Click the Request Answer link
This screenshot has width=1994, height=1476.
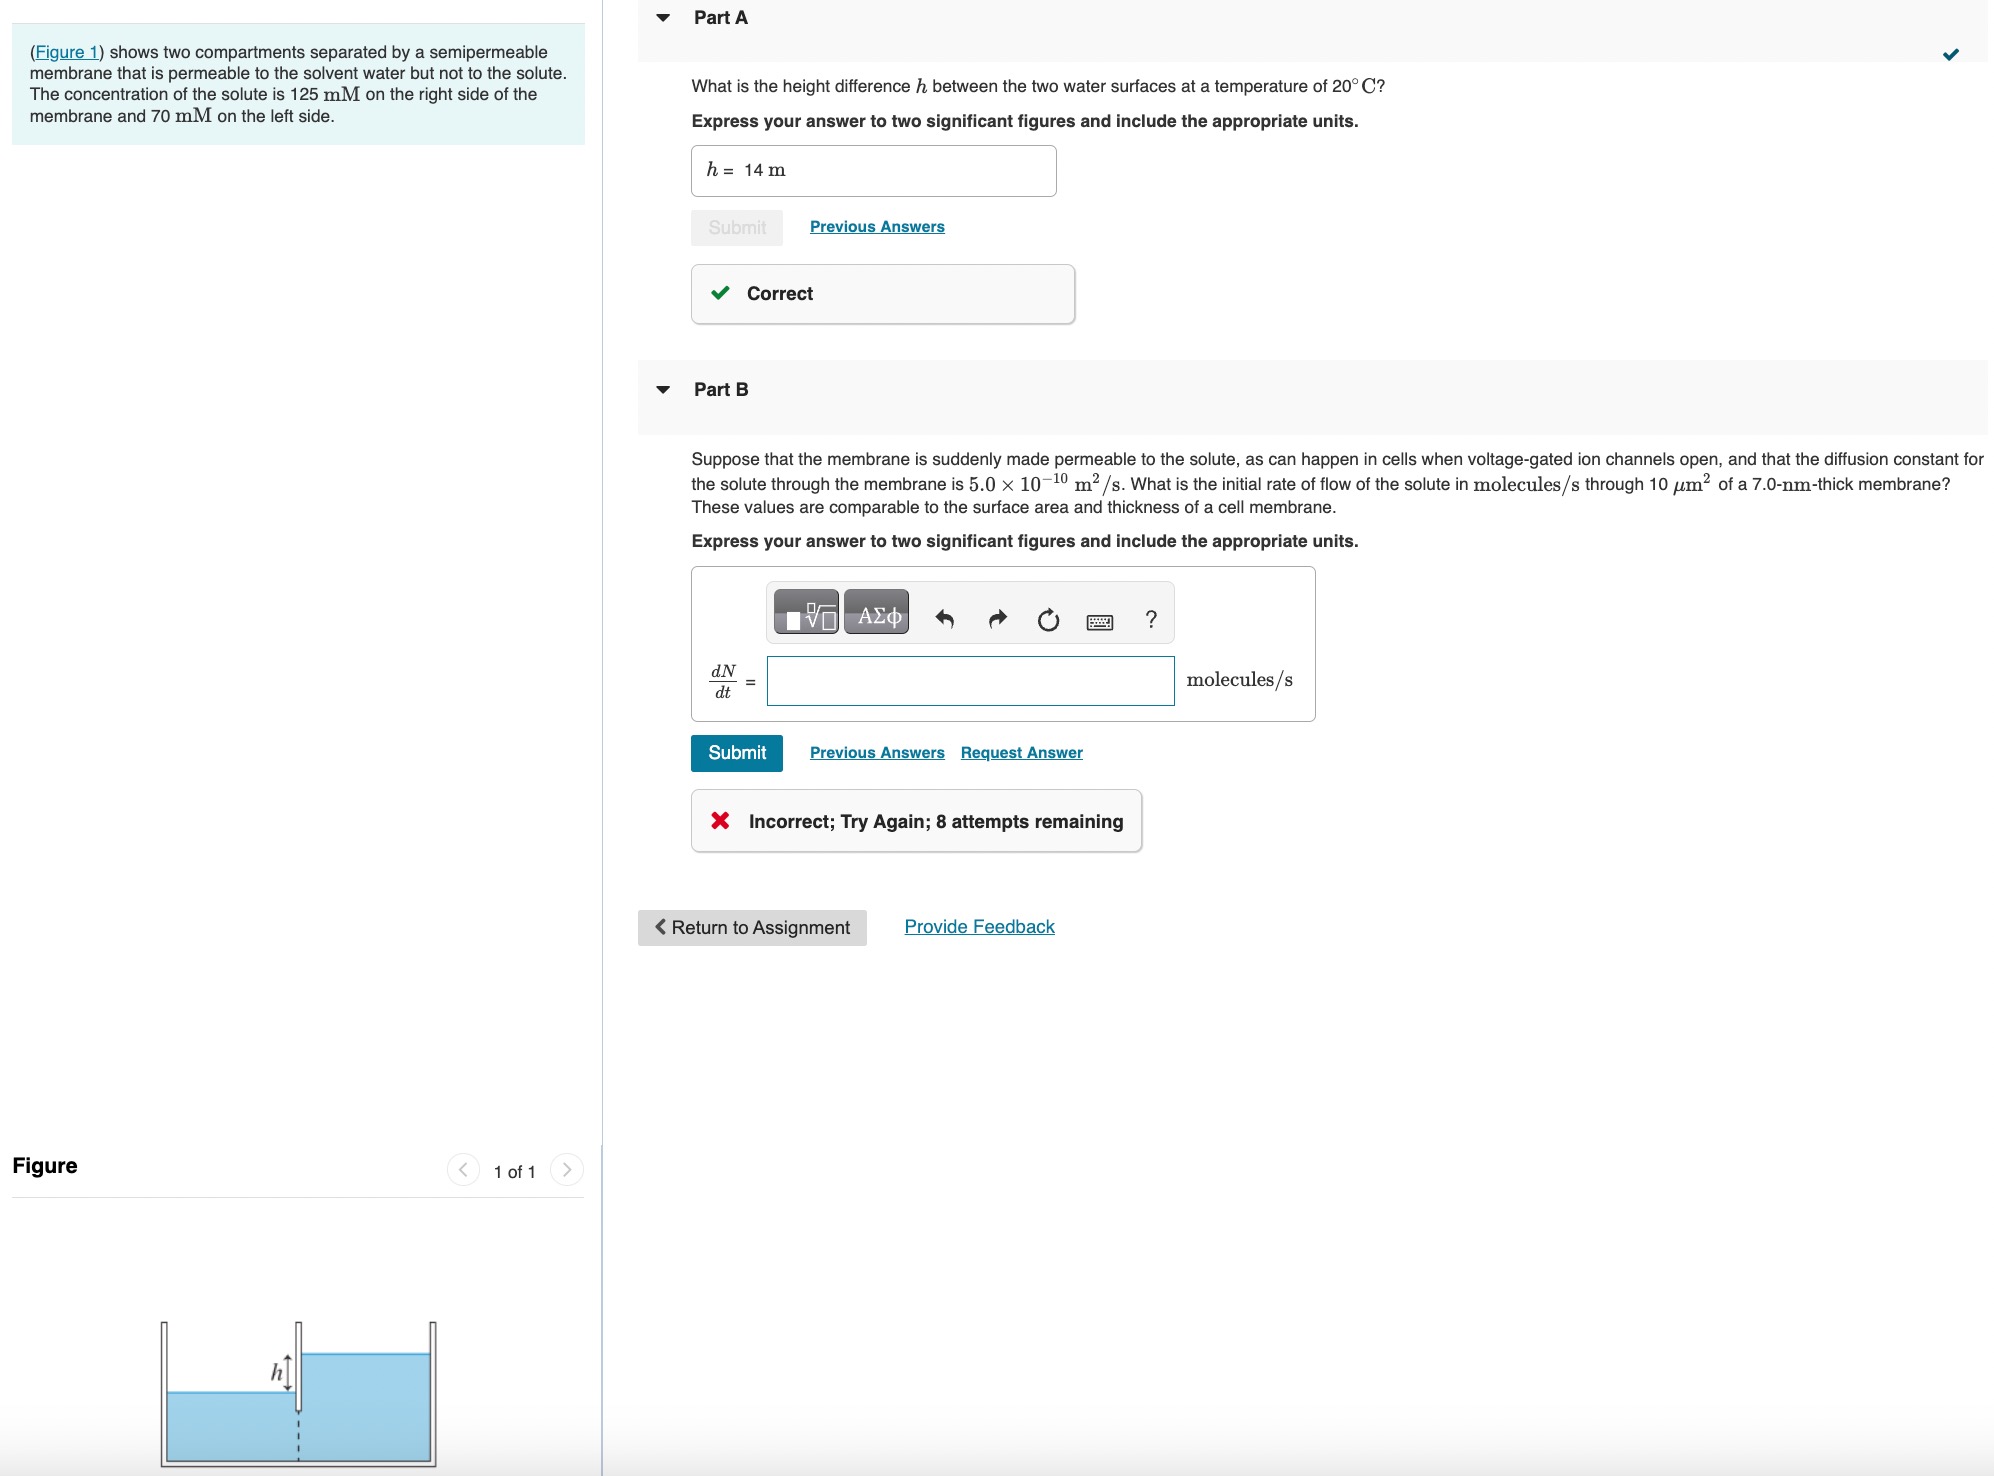1021,753
